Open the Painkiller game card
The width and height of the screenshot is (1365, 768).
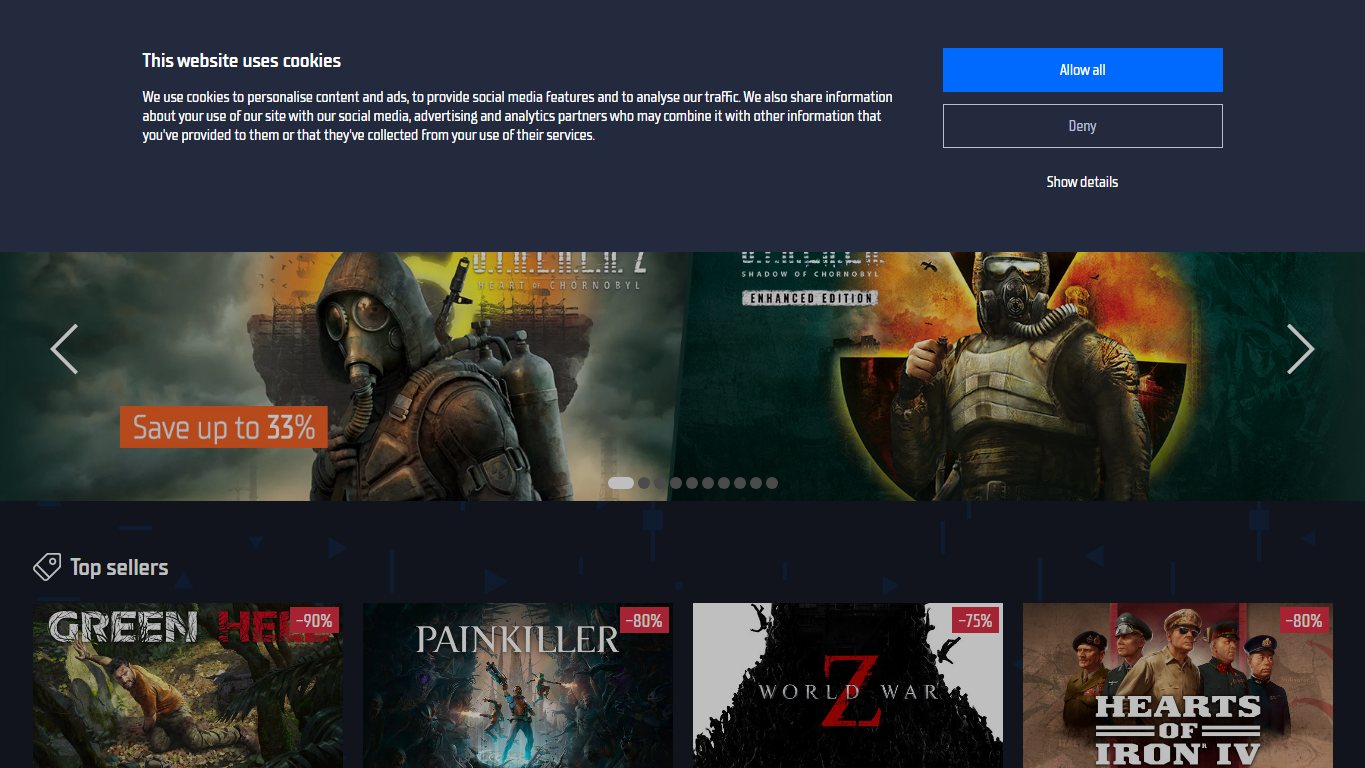[x=518, y=685]
